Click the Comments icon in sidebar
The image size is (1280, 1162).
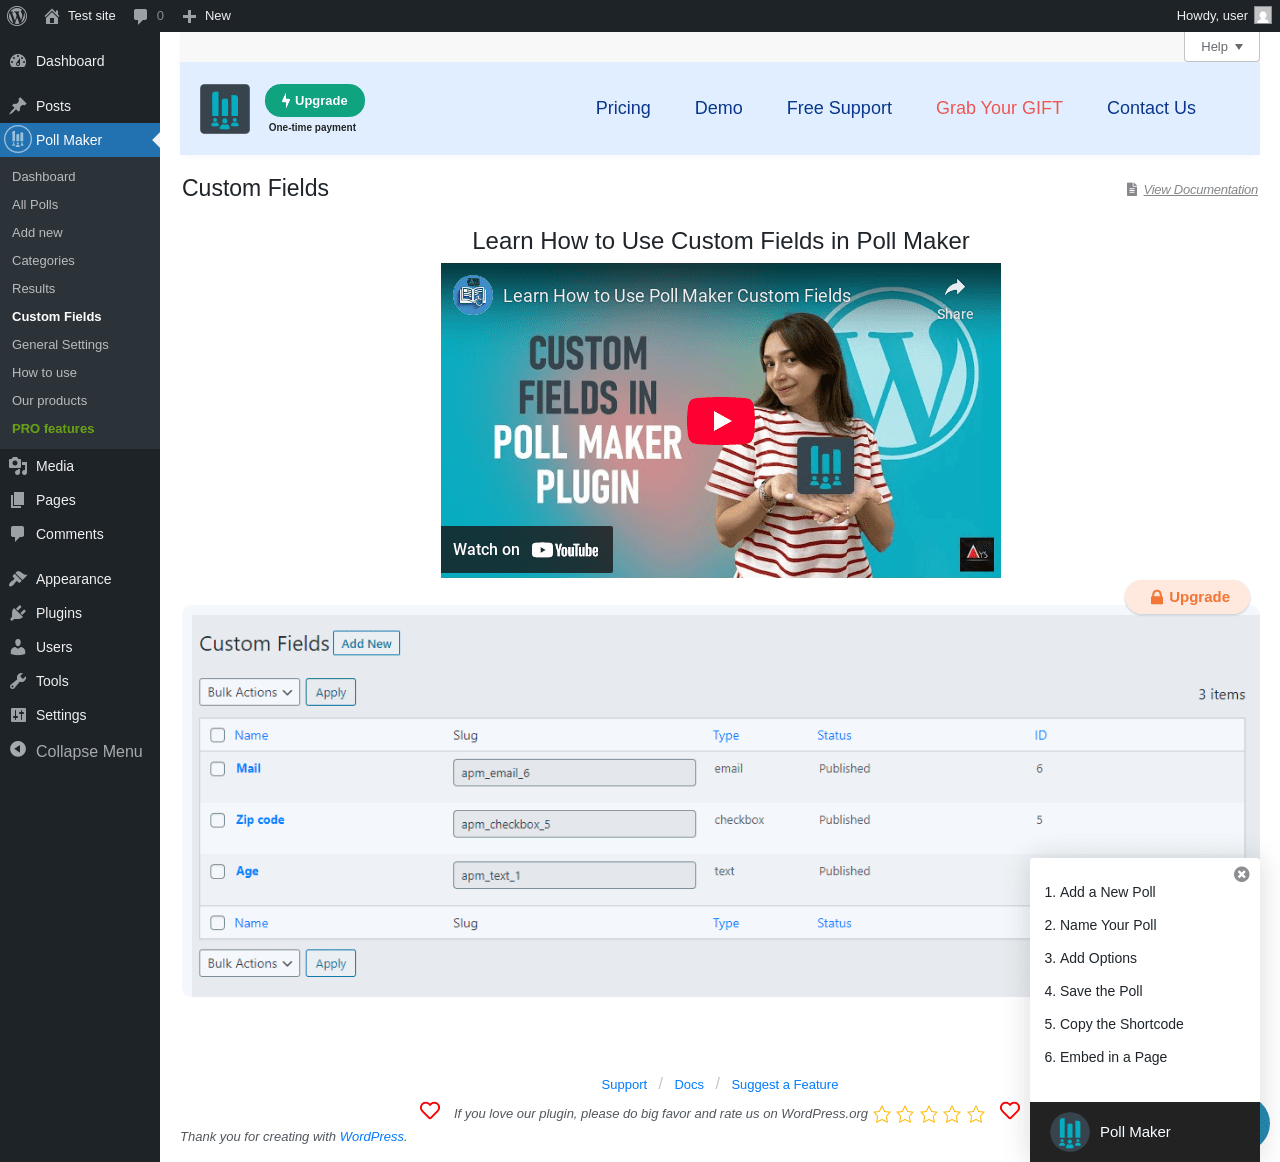(x=18, y=534)
